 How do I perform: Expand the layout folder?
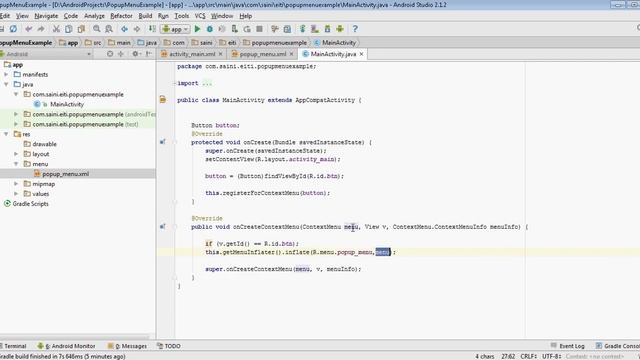(x=16, y=154)
